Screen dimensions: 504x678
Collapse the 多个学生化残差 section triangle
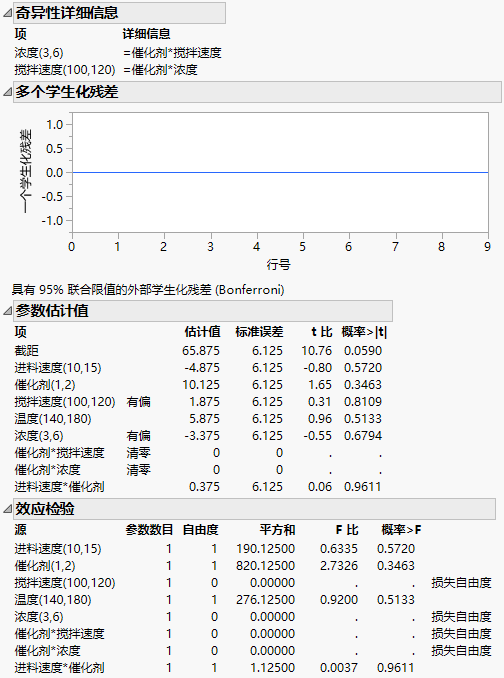click(x=7, y=92)
